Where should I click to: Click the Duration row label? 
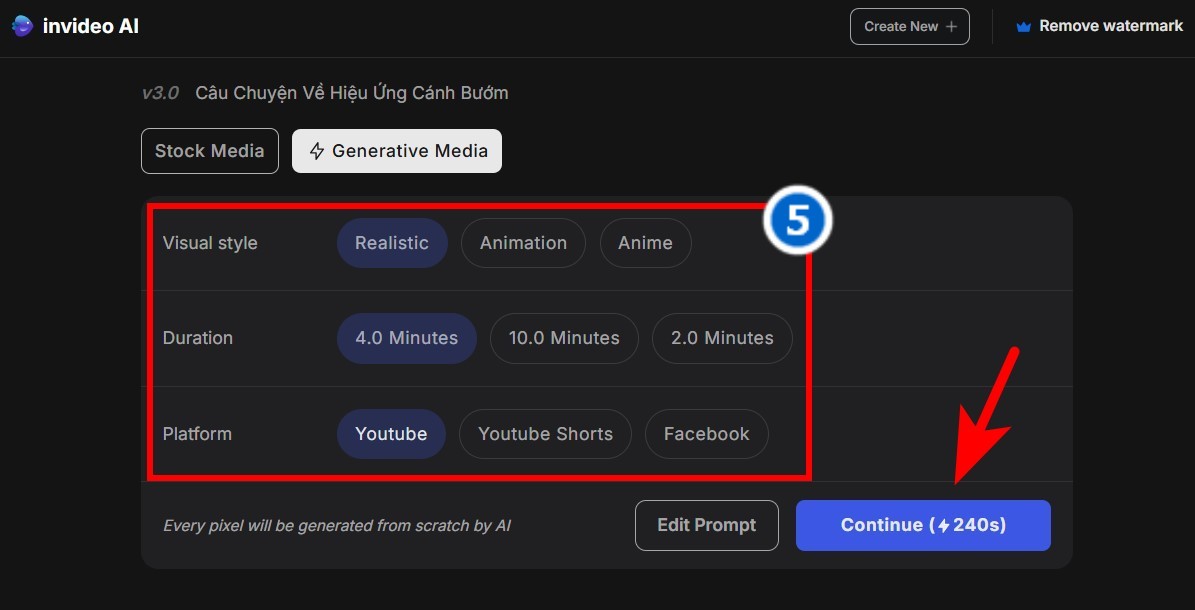(x=198, y=338)
